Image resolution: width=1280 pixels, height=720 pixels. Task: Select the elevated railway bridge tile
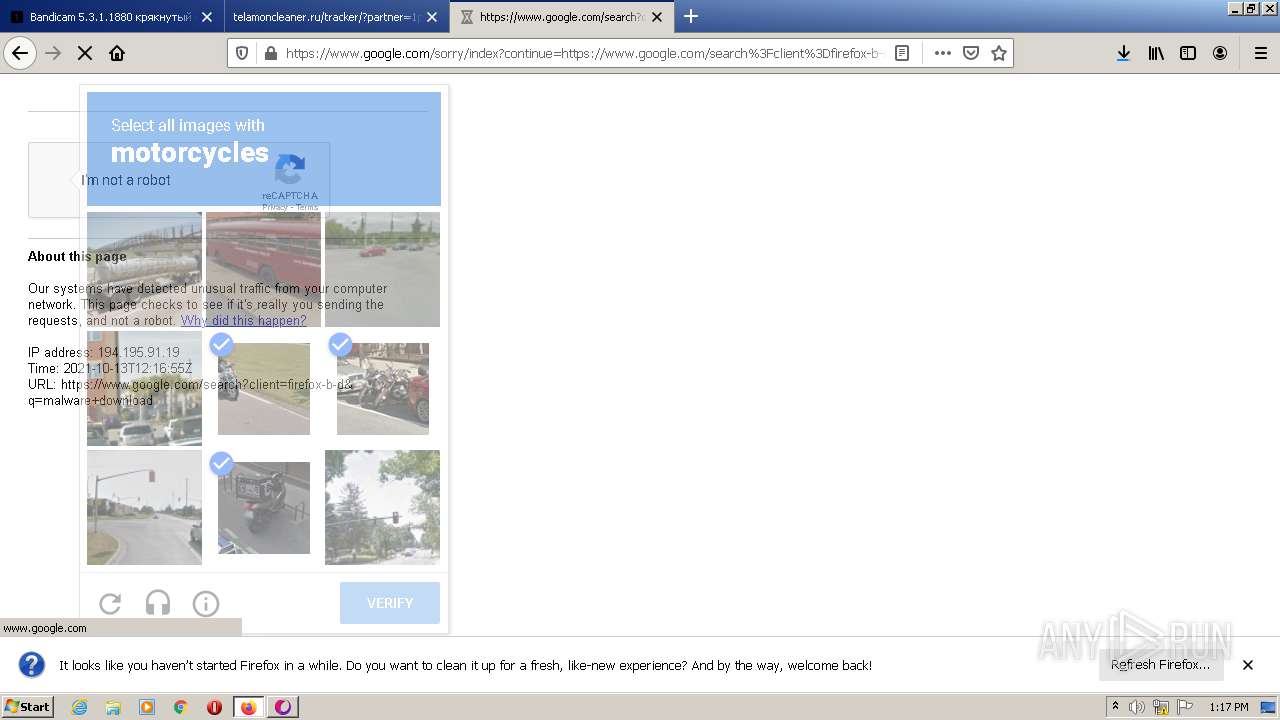tap(144, 269)
